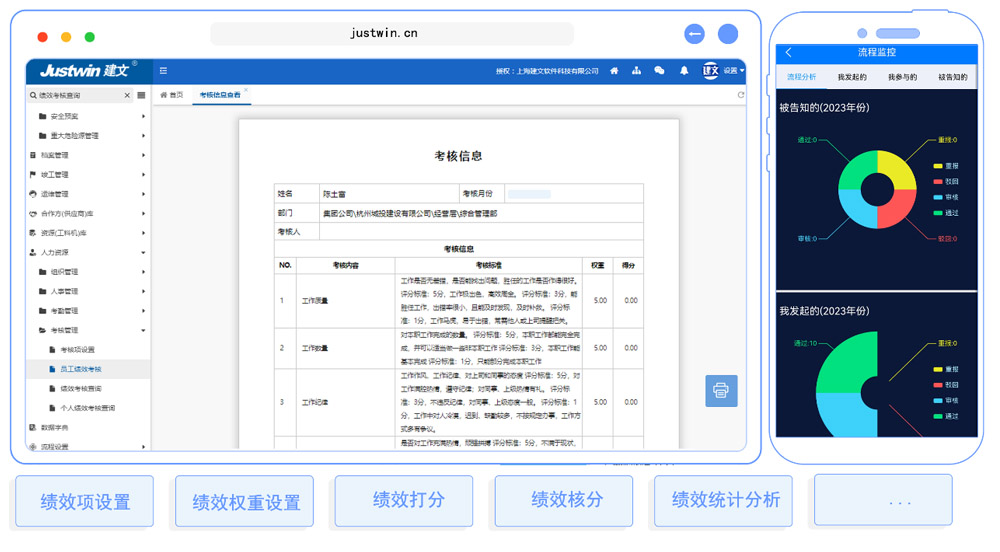Expand 运维管理 menu arrow
1000x552 pixels.
(x=143, y=194)
